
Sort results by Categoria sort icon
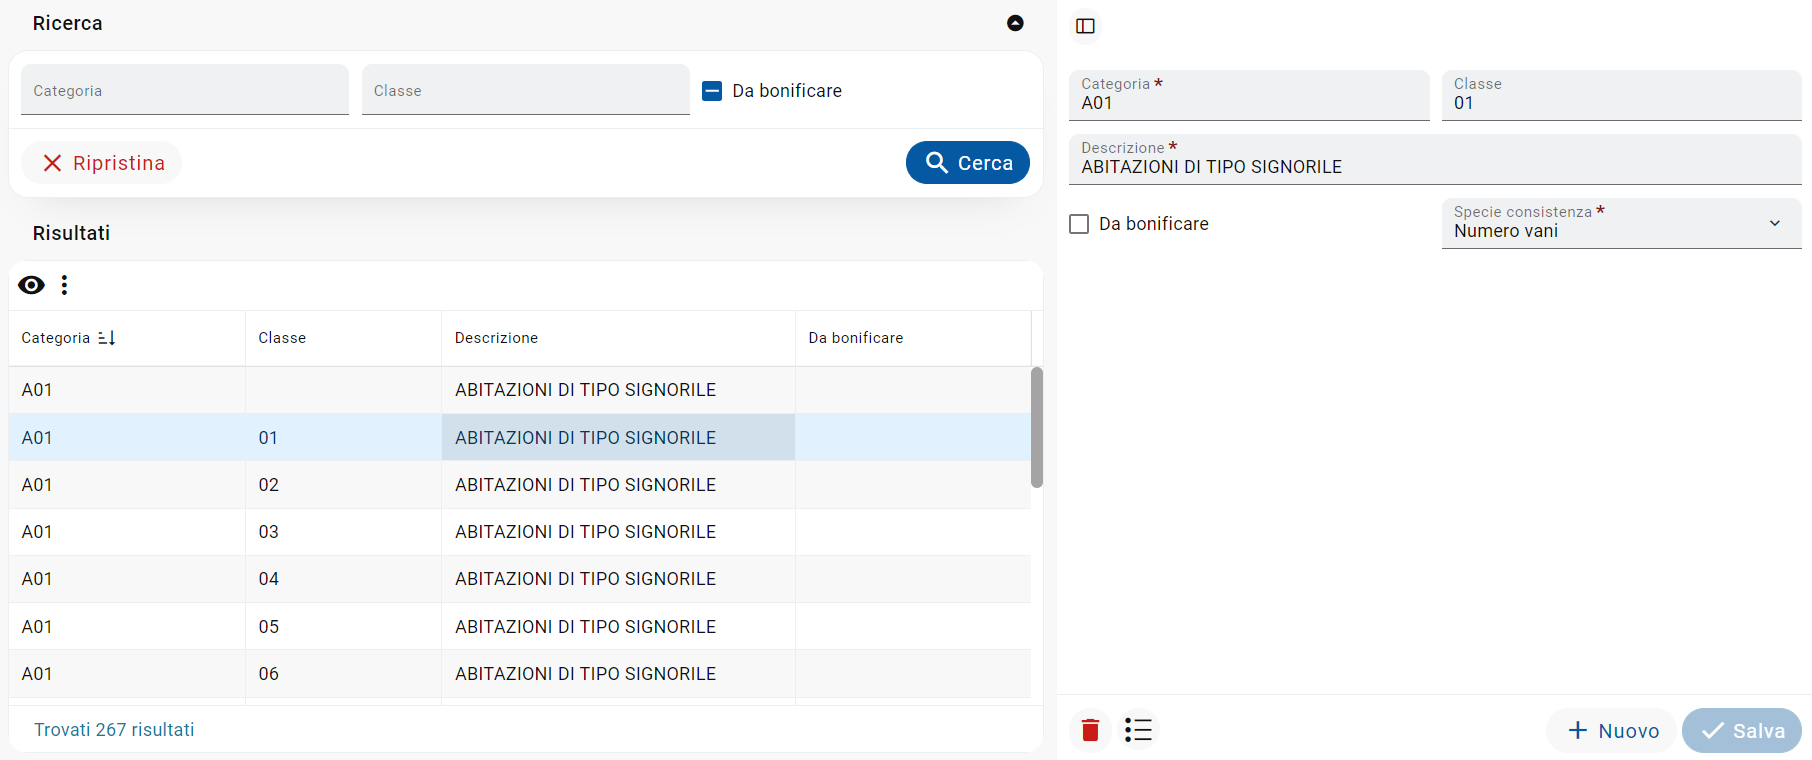107,338
